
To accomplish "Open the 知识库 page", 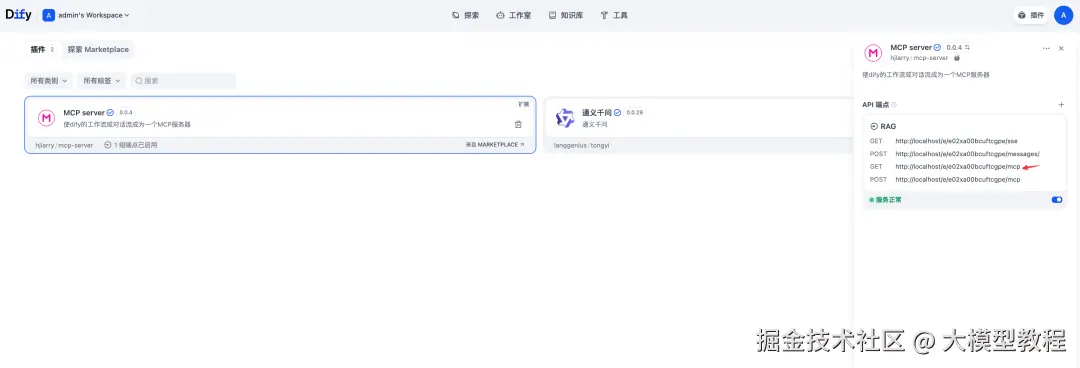I will click(565, 15).
